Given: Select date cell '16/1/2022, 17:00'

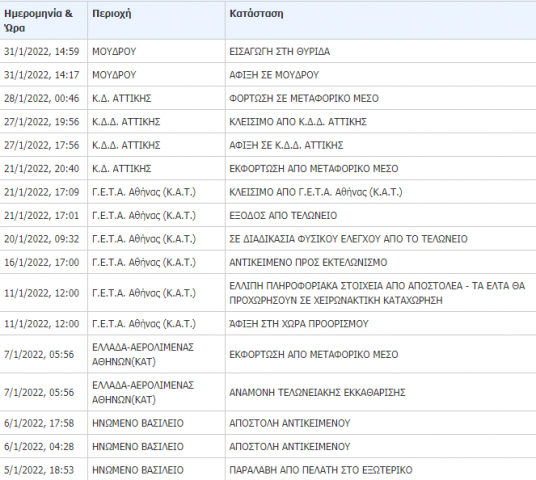Looking at the screenshot, I should 41,262.
